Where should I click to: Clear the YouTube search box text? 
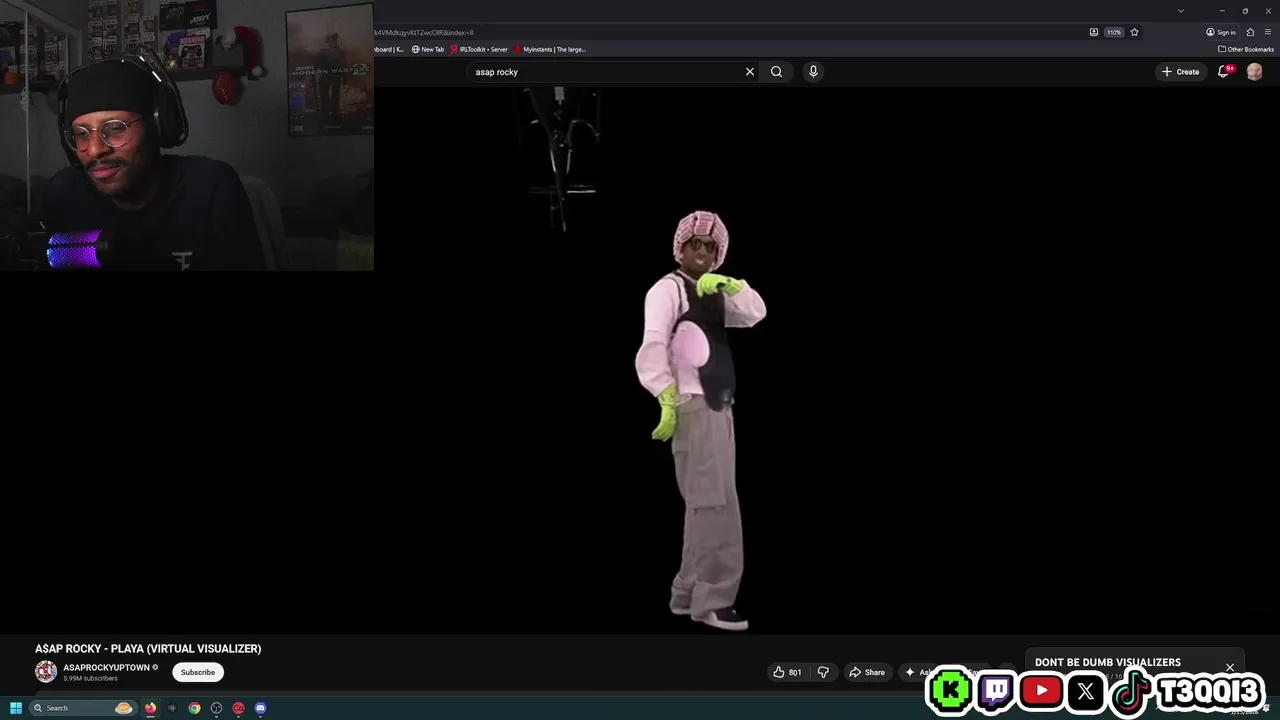(750, 72)
